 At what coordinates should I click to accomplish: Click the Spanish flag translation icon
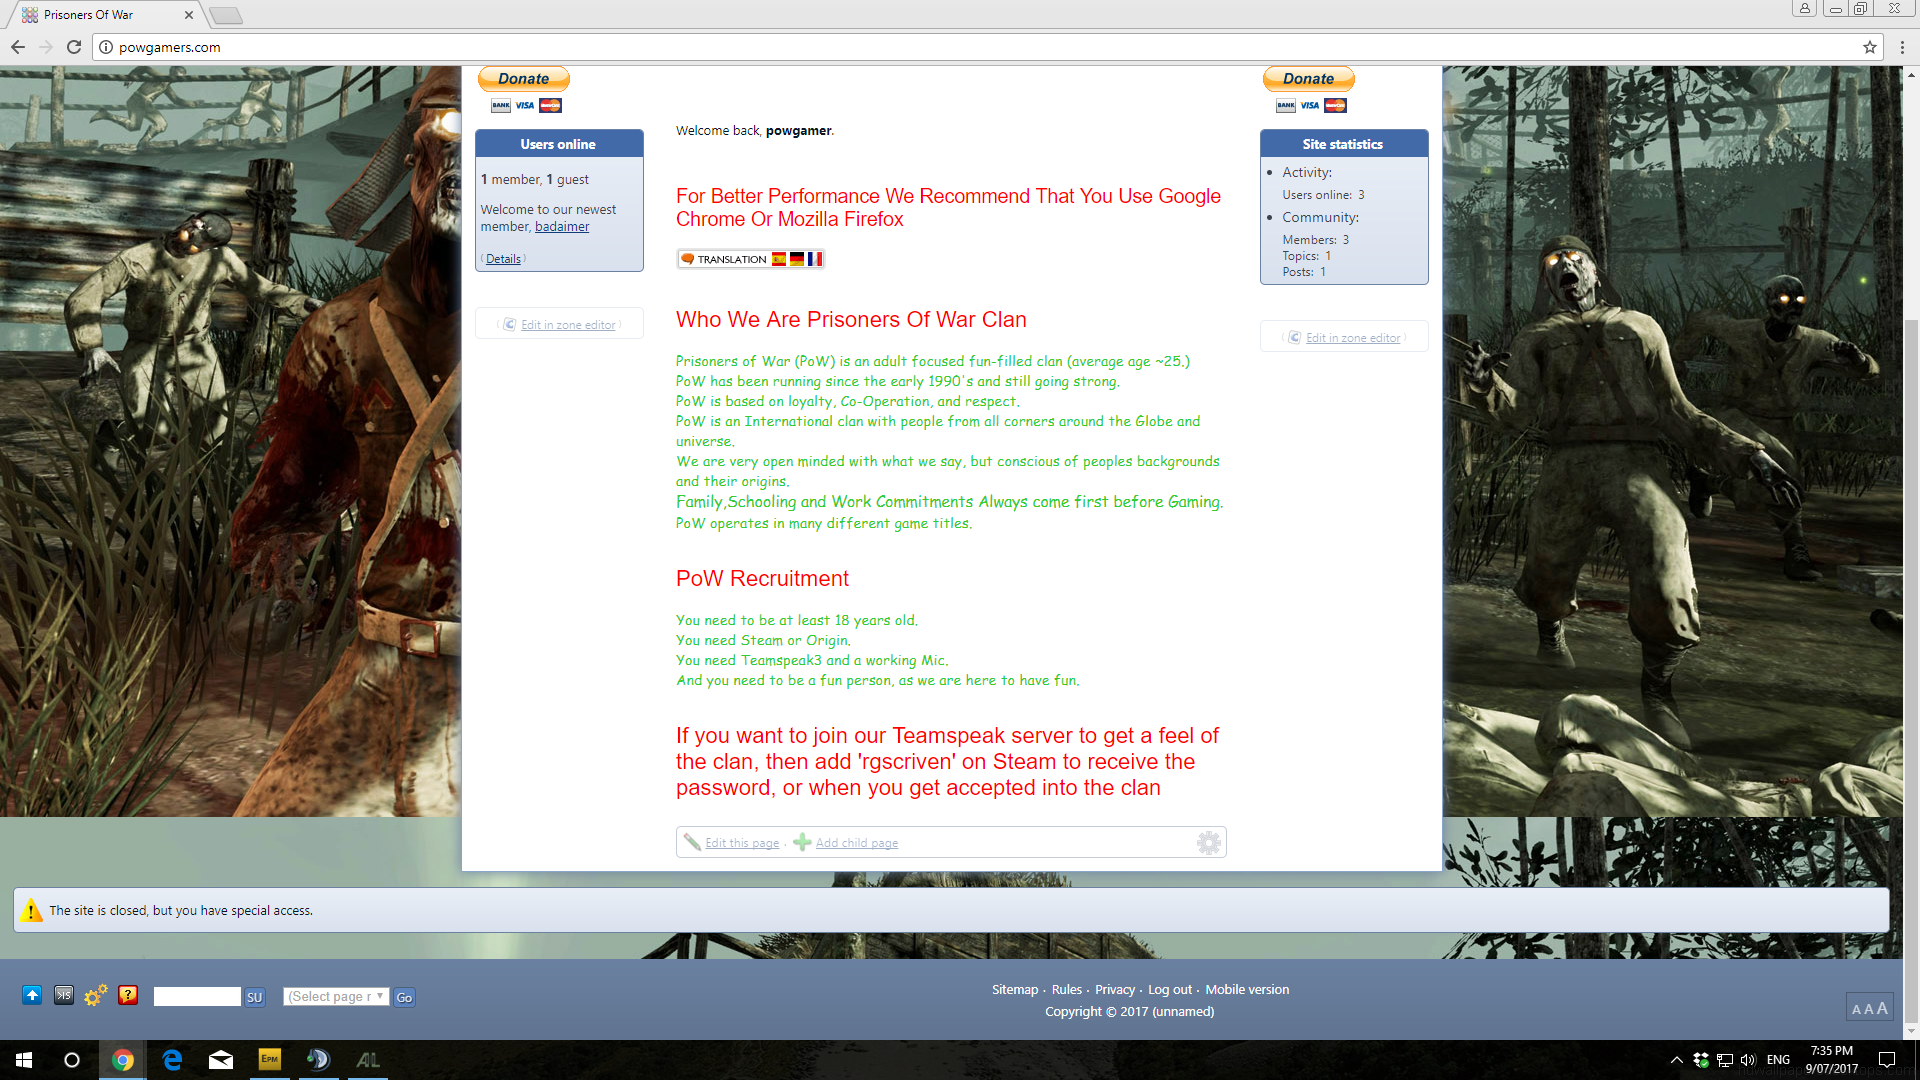(x=778, y=259)
